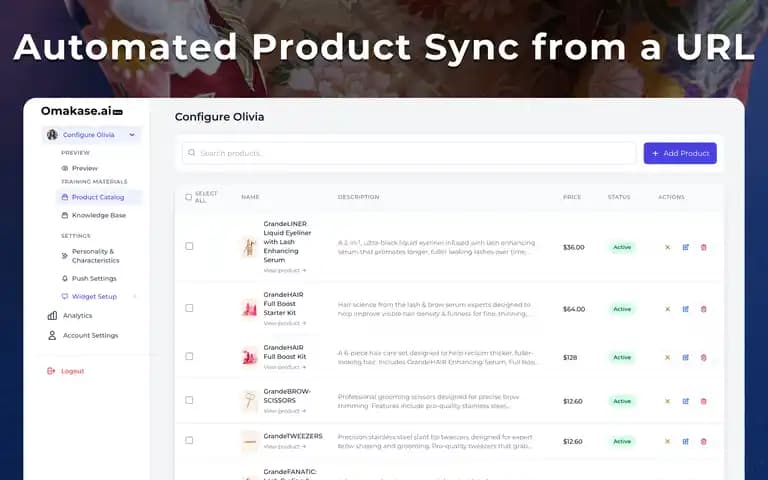Screen dimensions: 768x480
Task: Open Push Settings
Action: point(94,278)
